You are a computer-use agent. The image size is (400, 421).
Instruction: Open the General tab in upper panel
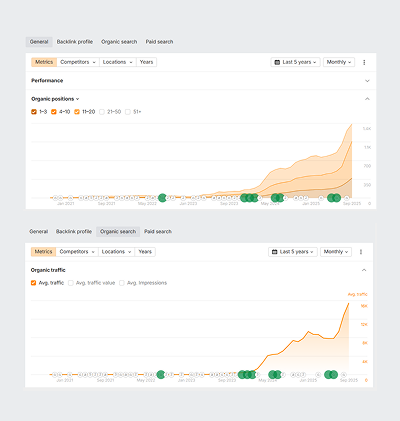[39, 42]
